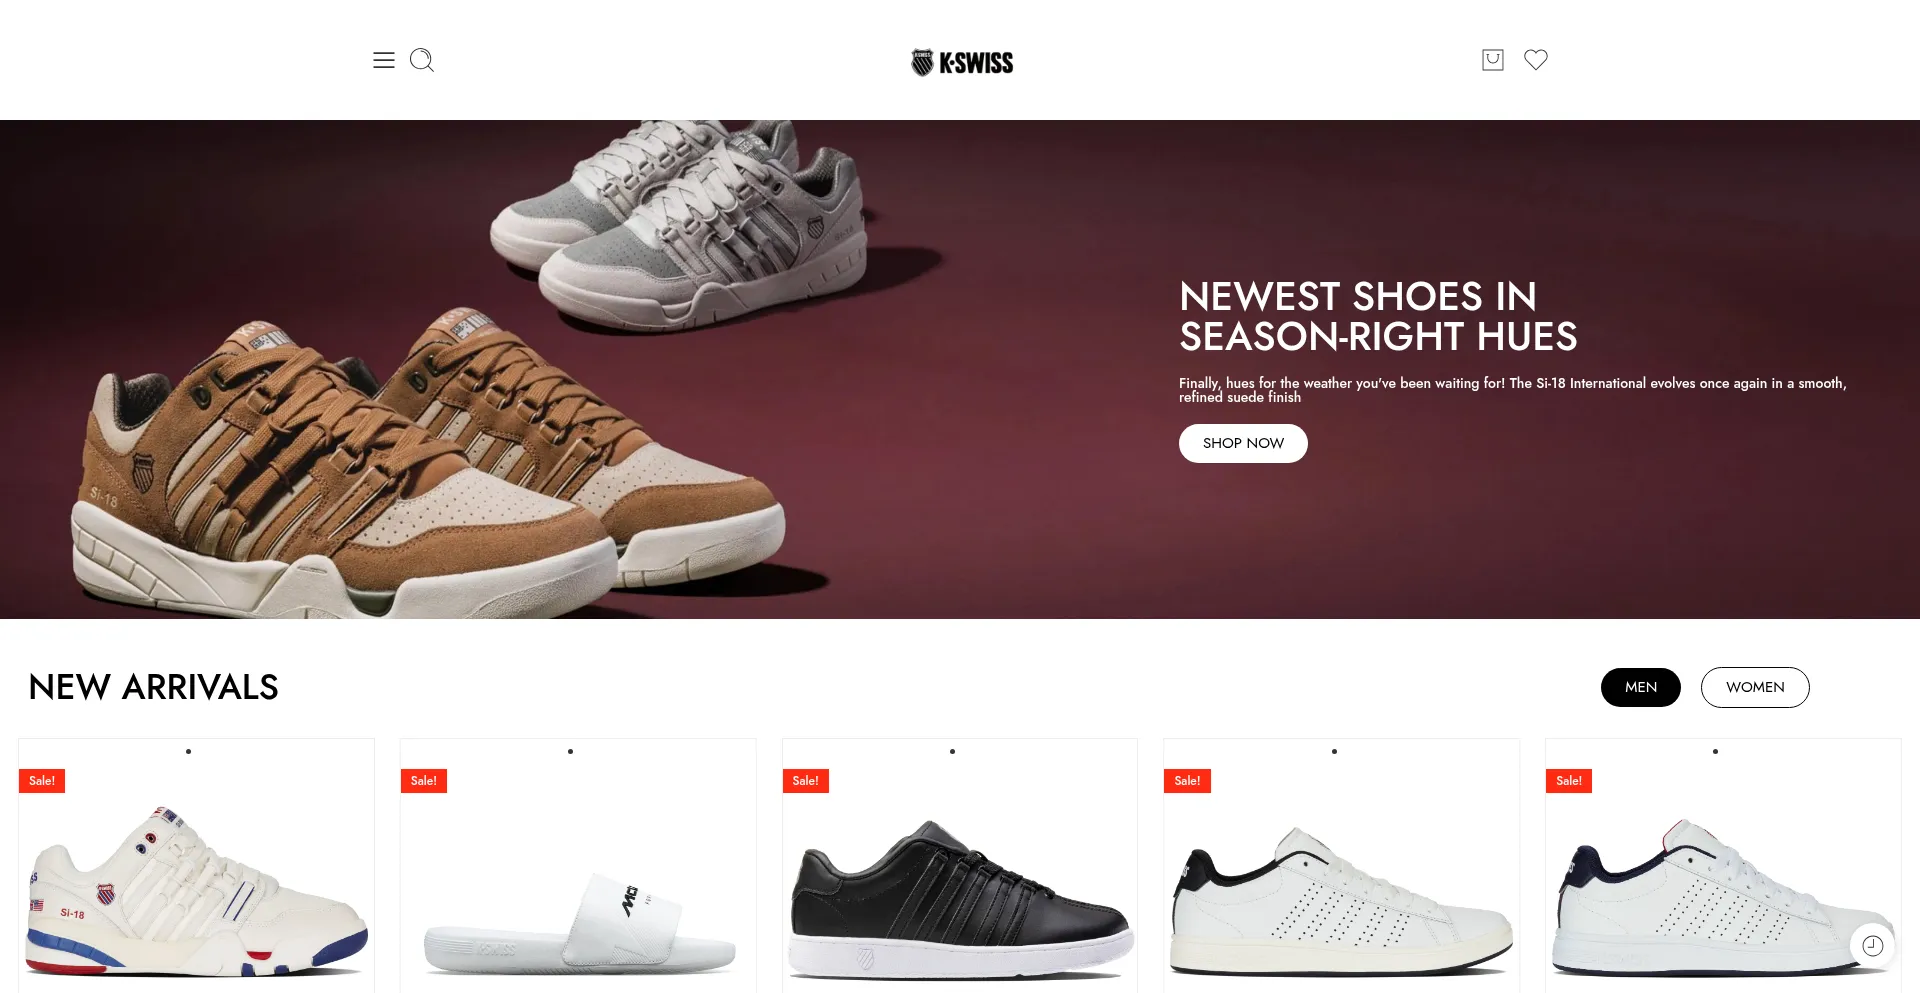
Task: Click the NEWEST SHOES IN SEASON-RIGHT HUES headline
Action: click(1378, 316)
